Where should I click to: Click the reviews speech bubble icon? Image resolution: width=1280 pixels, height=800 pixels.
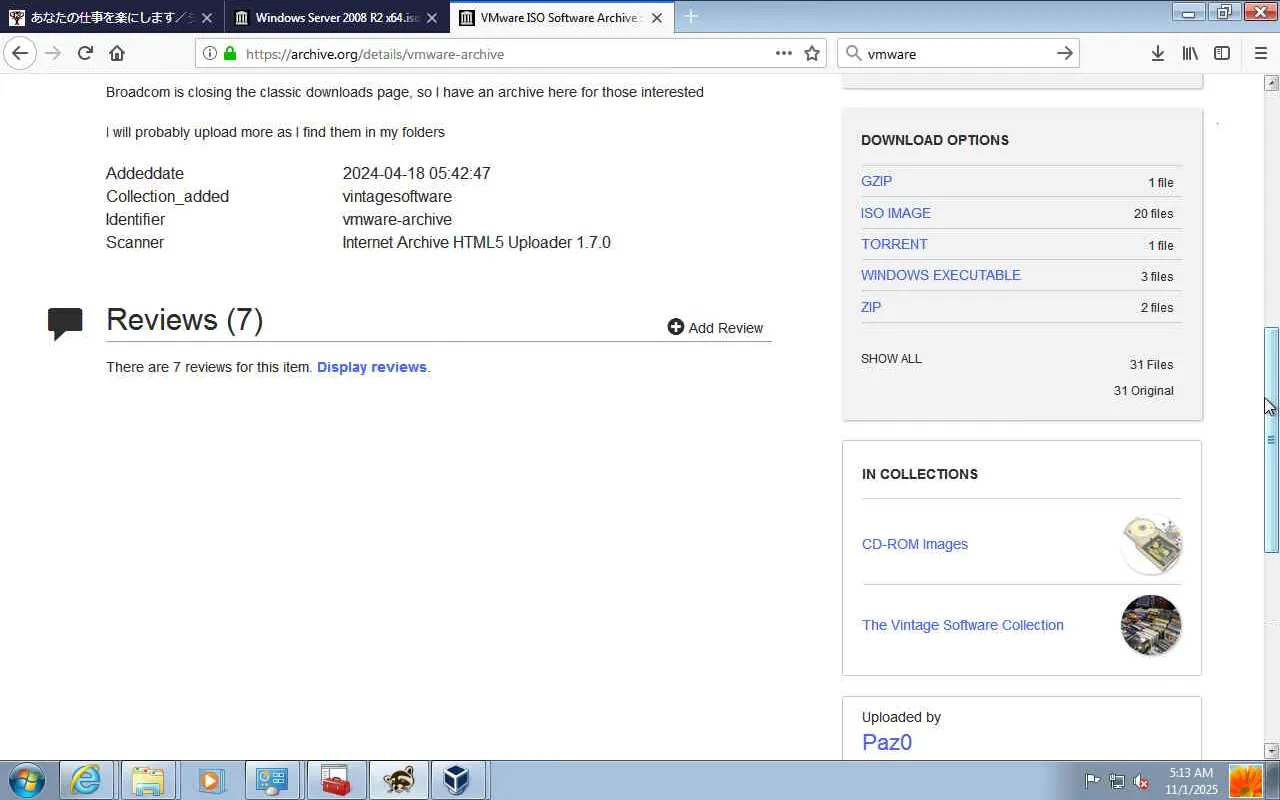65,323
